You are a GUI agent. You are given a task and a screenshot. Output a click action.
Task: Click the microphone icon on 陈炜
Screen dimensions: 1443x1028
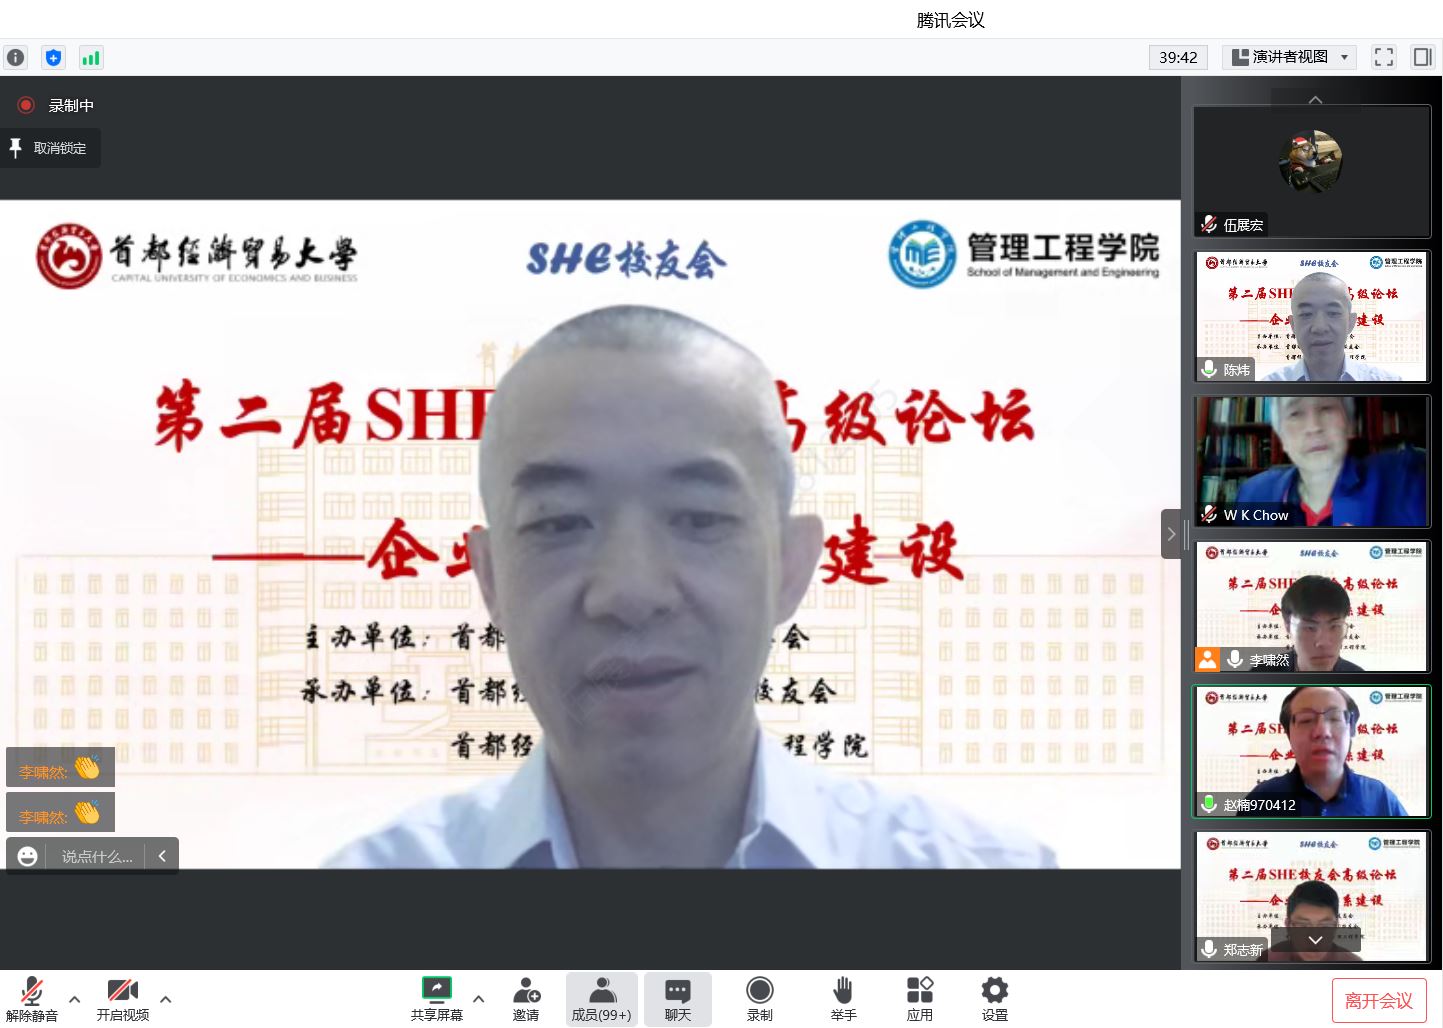click(1209, 369)
